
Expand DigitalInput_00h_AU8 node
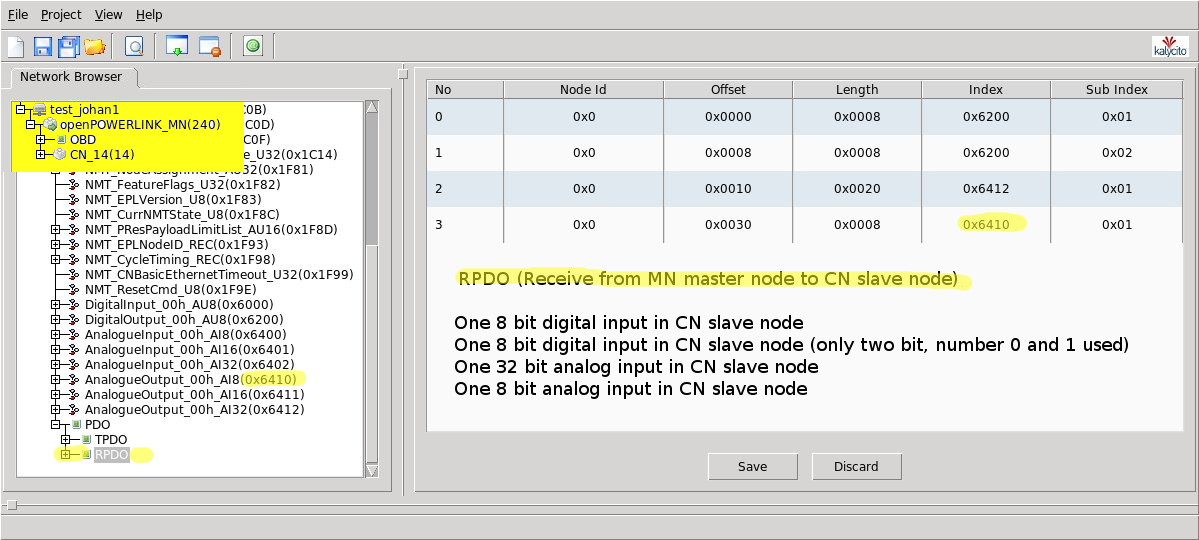[x=55, y=304]
